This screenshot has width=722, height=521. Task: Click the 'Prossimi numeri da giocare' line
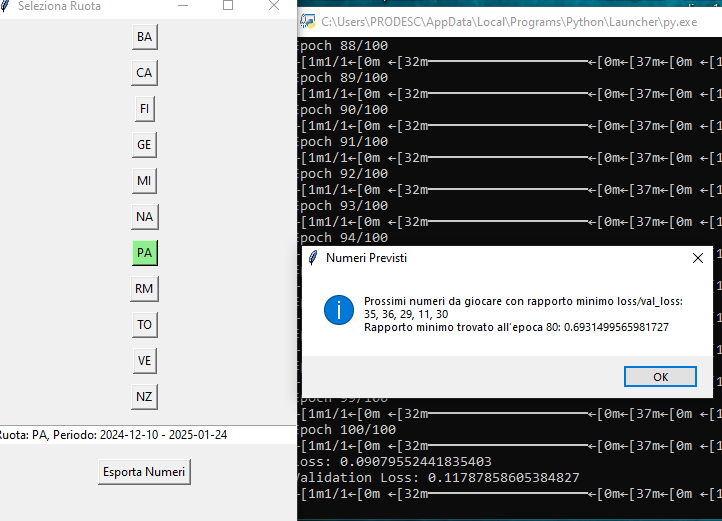pyautogui.click(x=523, y=301)
